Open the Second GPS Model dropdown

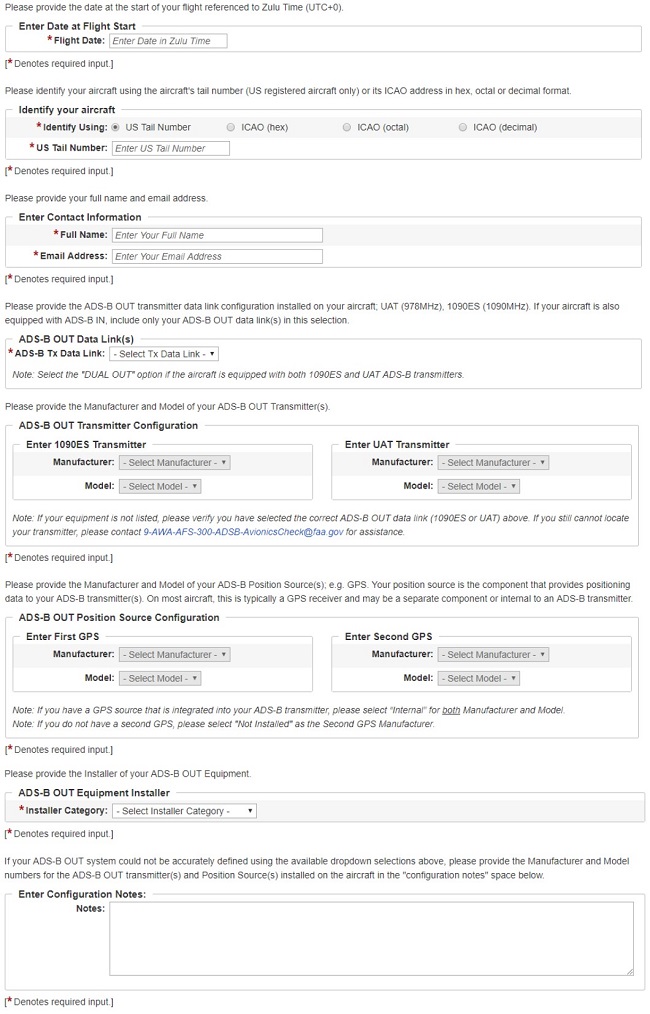[x=479, y=678]
